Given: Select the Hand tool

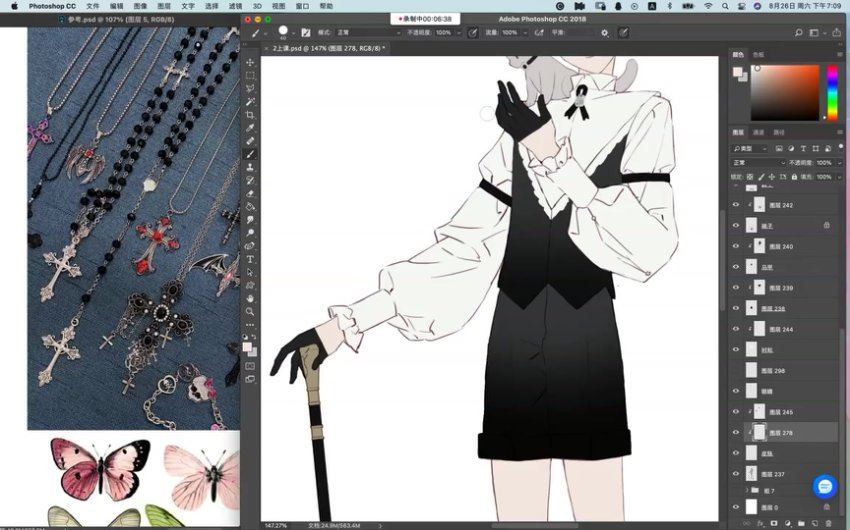Looking at the screenshot, I should (250, 299).
